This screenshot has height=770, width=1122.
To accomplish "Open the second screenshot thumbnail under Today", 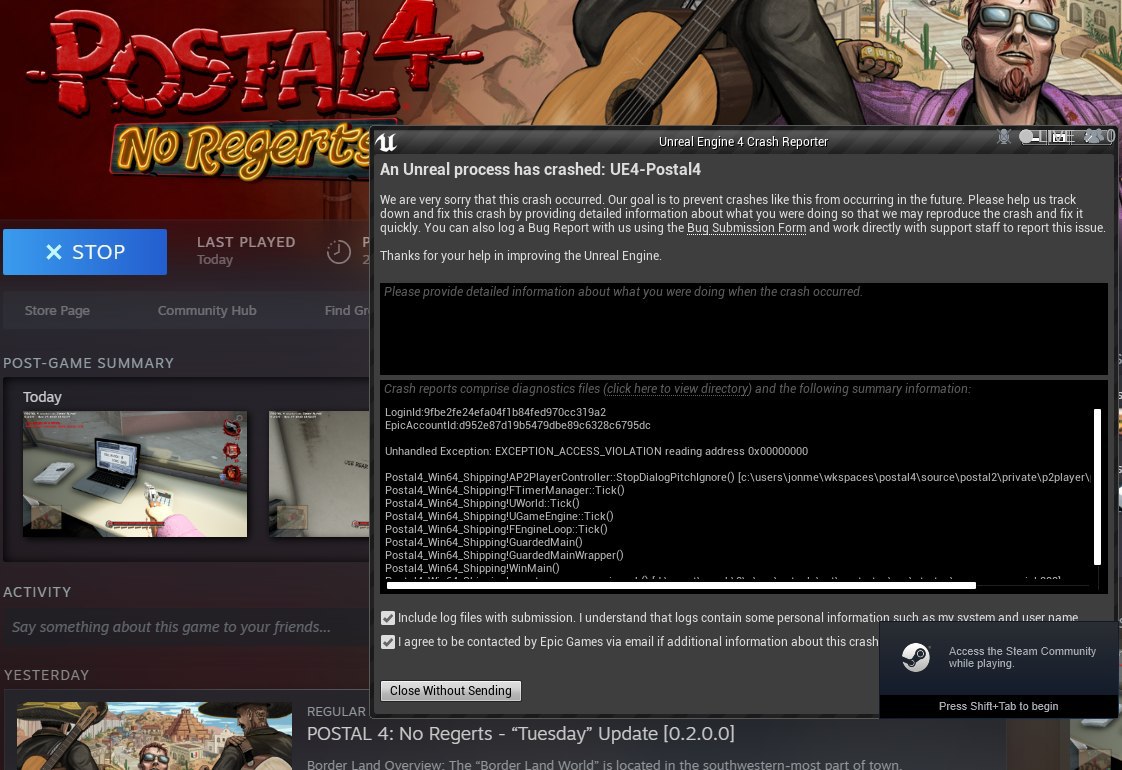I will pos(319,474).
